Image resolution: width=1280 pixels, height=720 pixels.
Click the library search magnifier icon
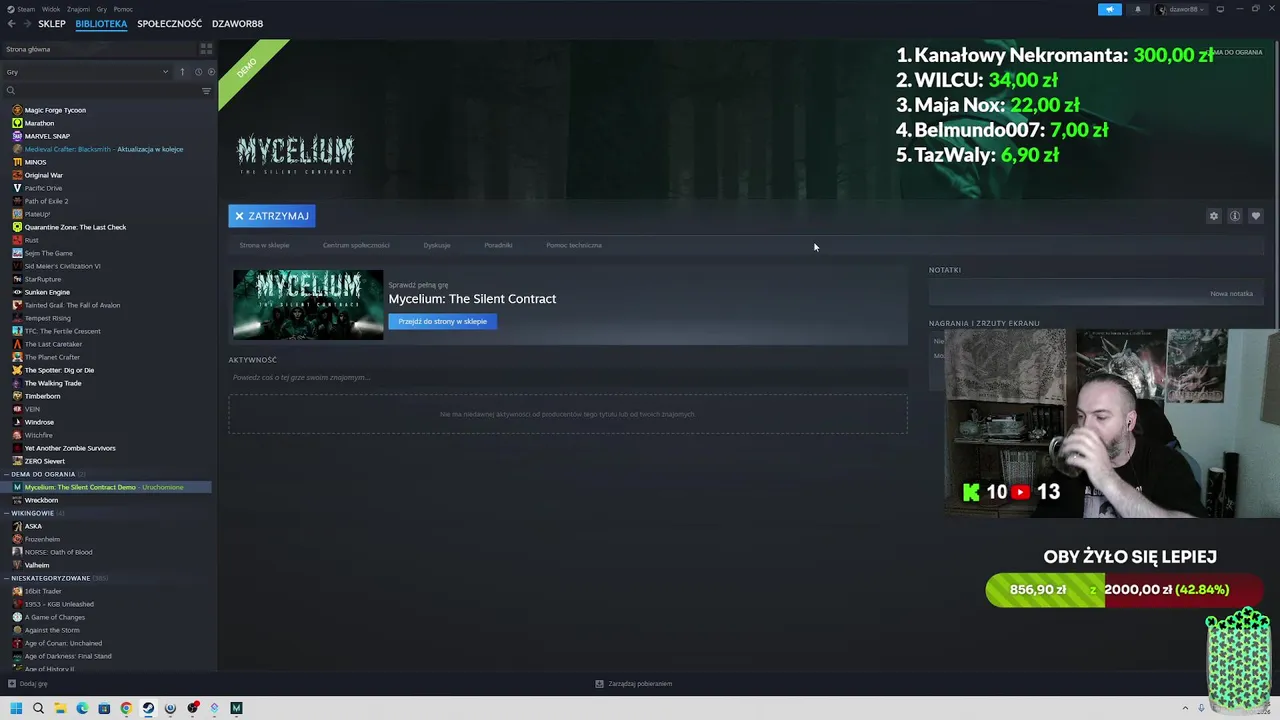click(11, 91)
